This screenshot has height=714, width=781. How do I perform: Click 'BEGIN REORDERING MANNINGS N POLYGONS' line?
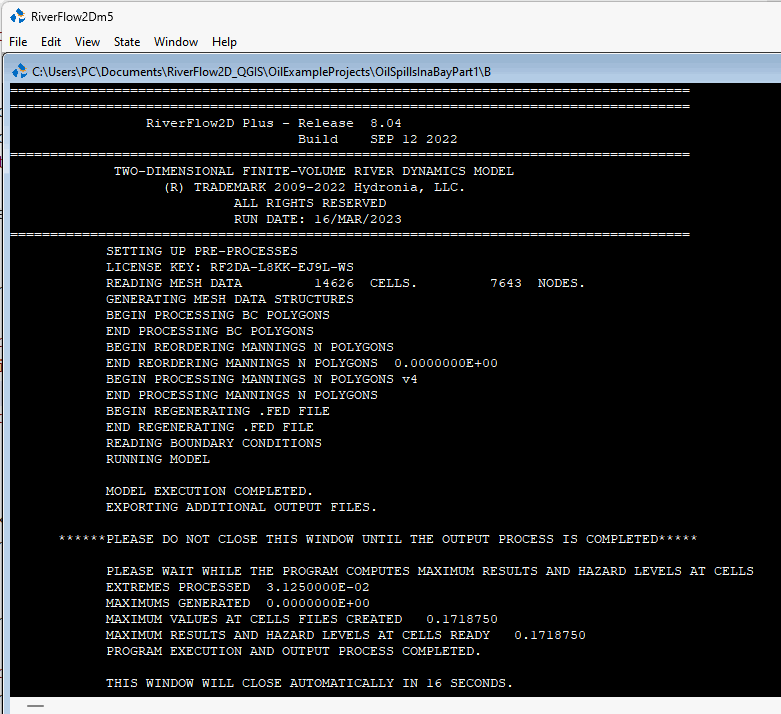(x=250, y=347)
